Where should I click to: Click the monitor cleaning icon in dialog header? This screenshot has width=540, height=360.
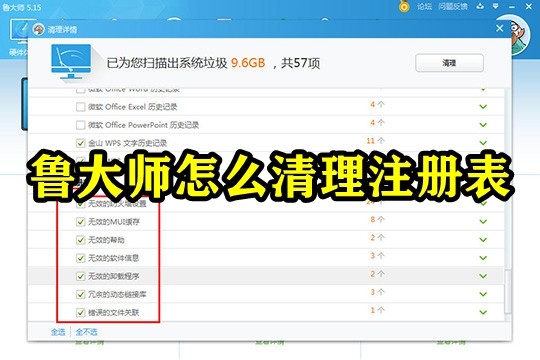click(71, 62)
